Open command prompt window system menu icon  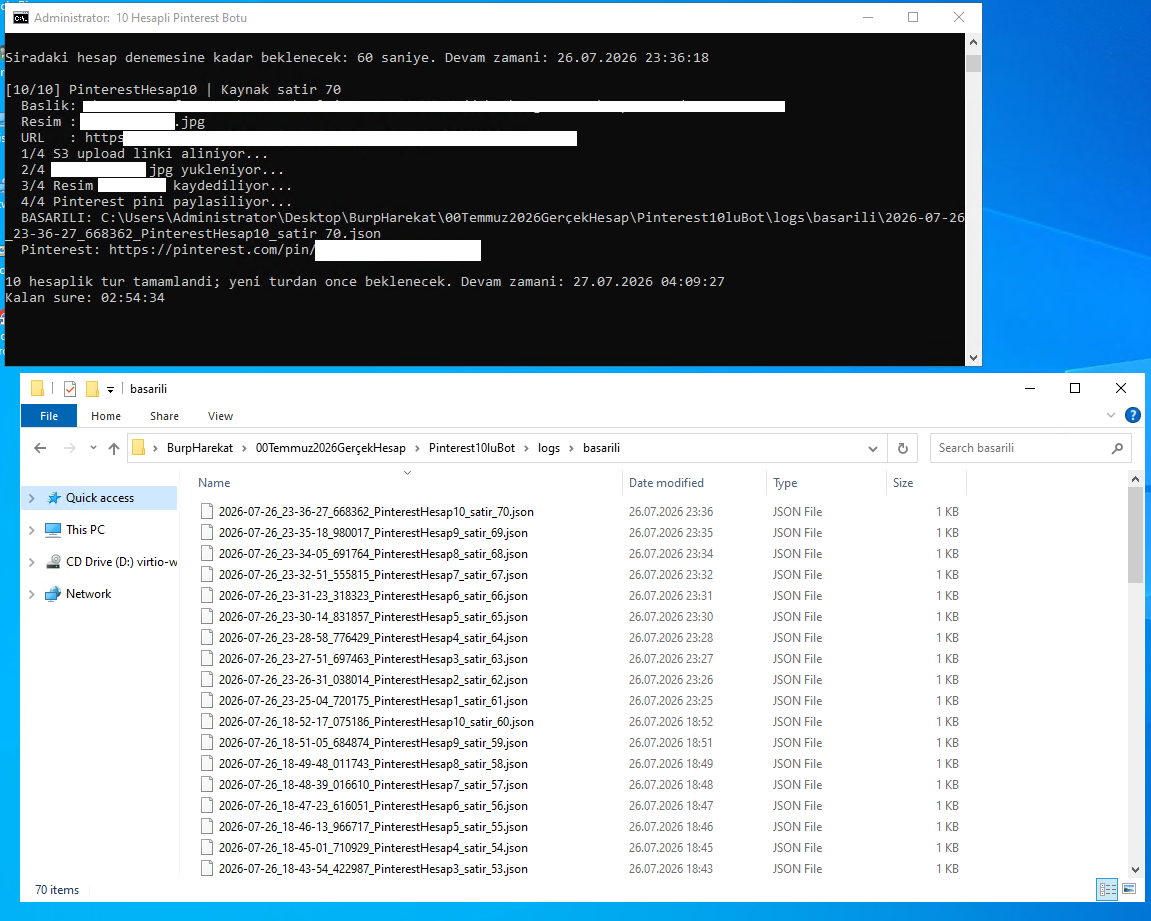tap(21, 18)
